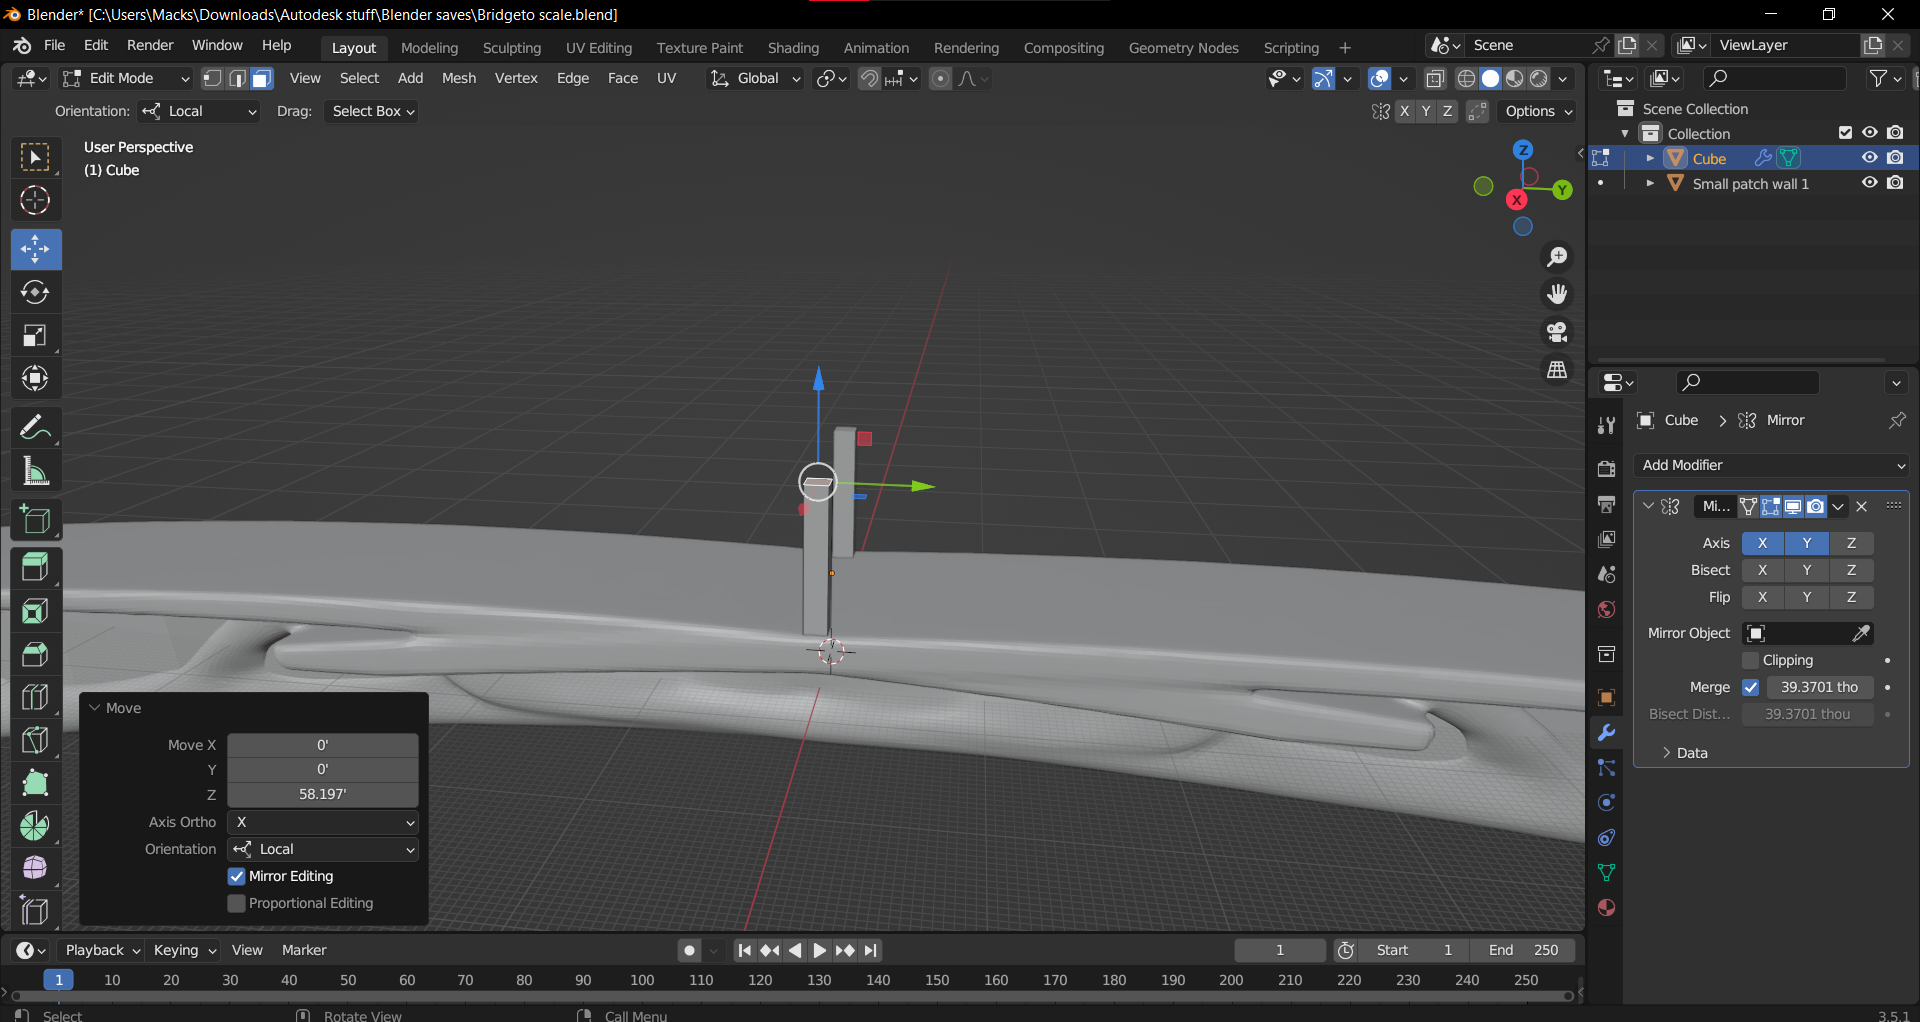This screenshot has width=1920, height=1022.
Task: Open Object Data mesh properties tab
Action: tap(1606, 873)
